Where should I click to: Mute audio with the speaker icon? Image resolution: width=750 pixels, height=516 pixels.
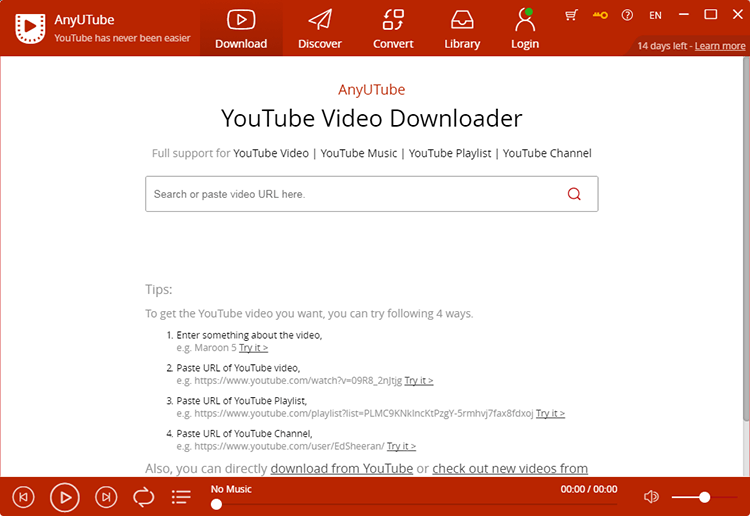651,497
